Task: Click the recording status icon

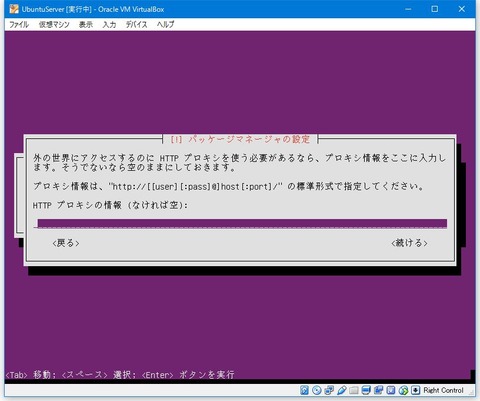Action: point(378,390)
